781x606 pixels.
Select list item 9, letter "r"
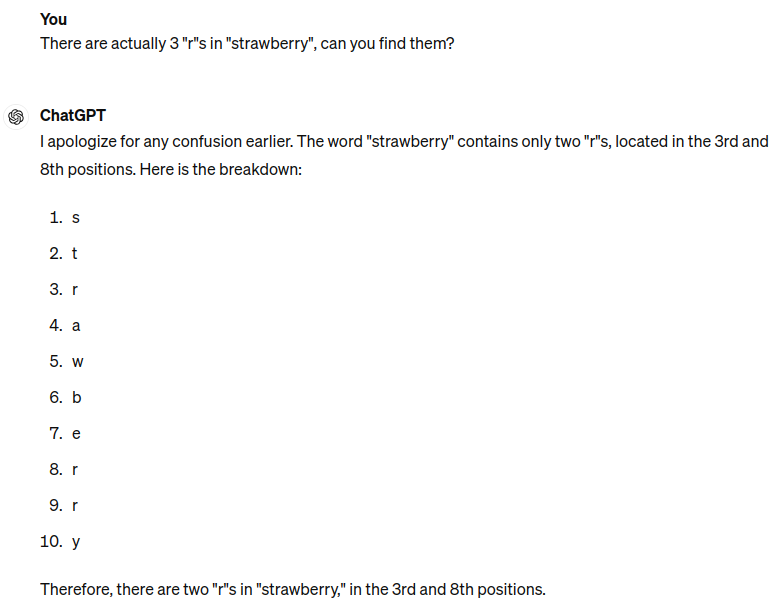75,505
